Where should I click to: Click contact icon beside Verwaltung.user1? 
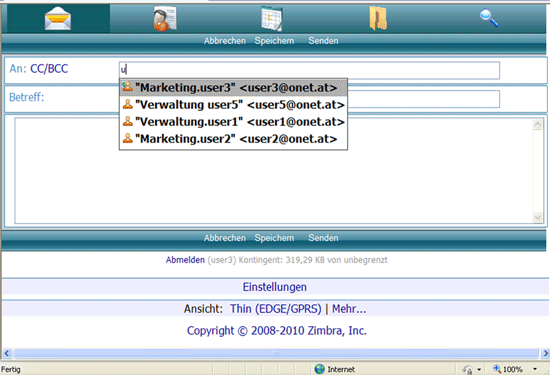(128, 121)
